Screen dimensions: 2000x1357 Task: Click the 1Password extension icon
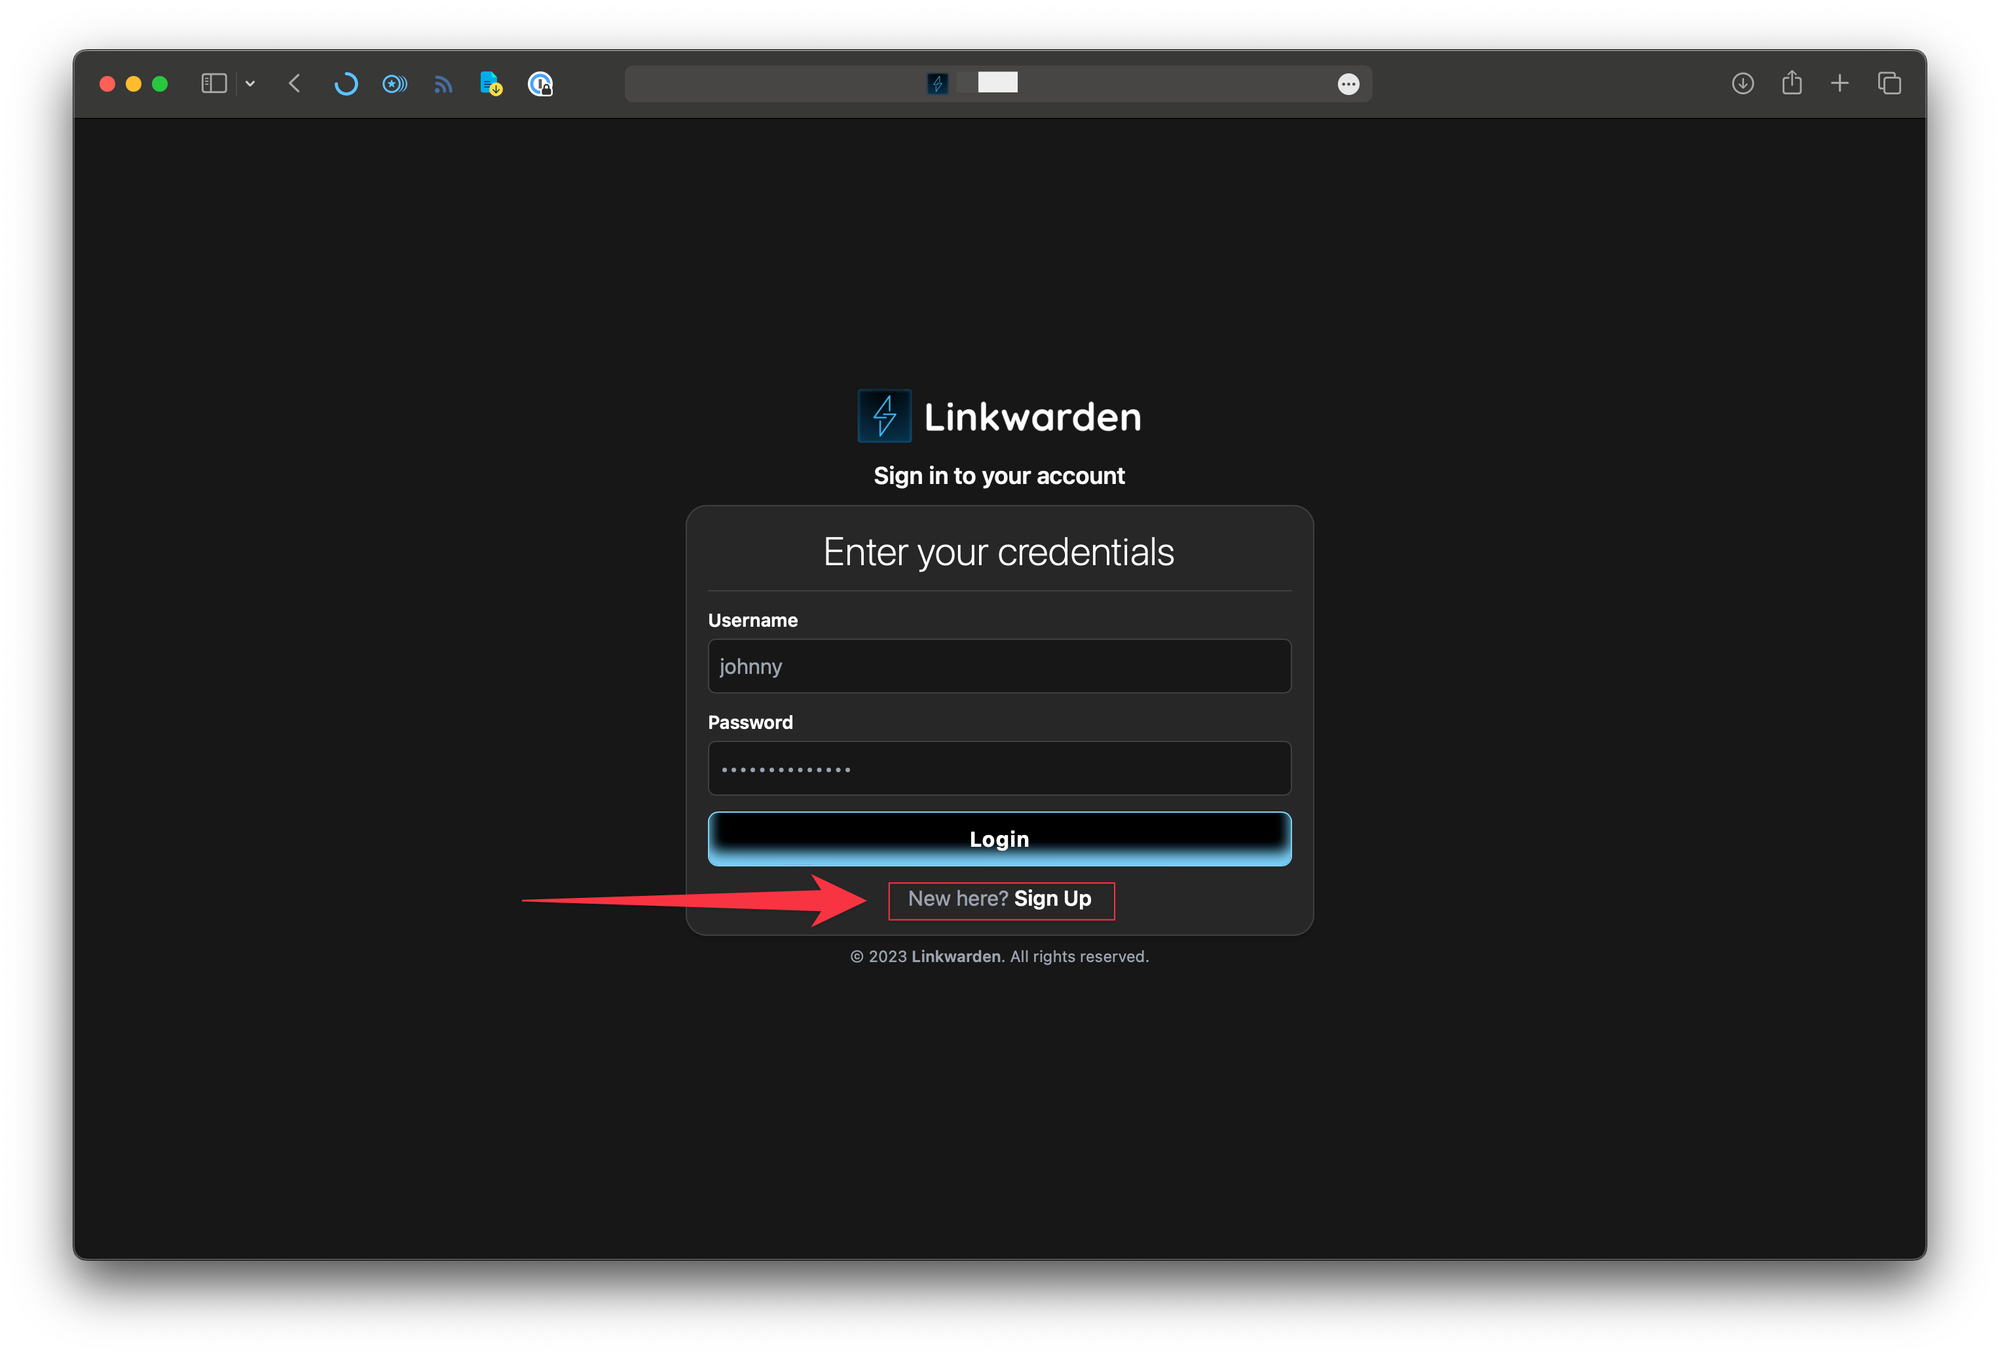[x=540, y=84]
